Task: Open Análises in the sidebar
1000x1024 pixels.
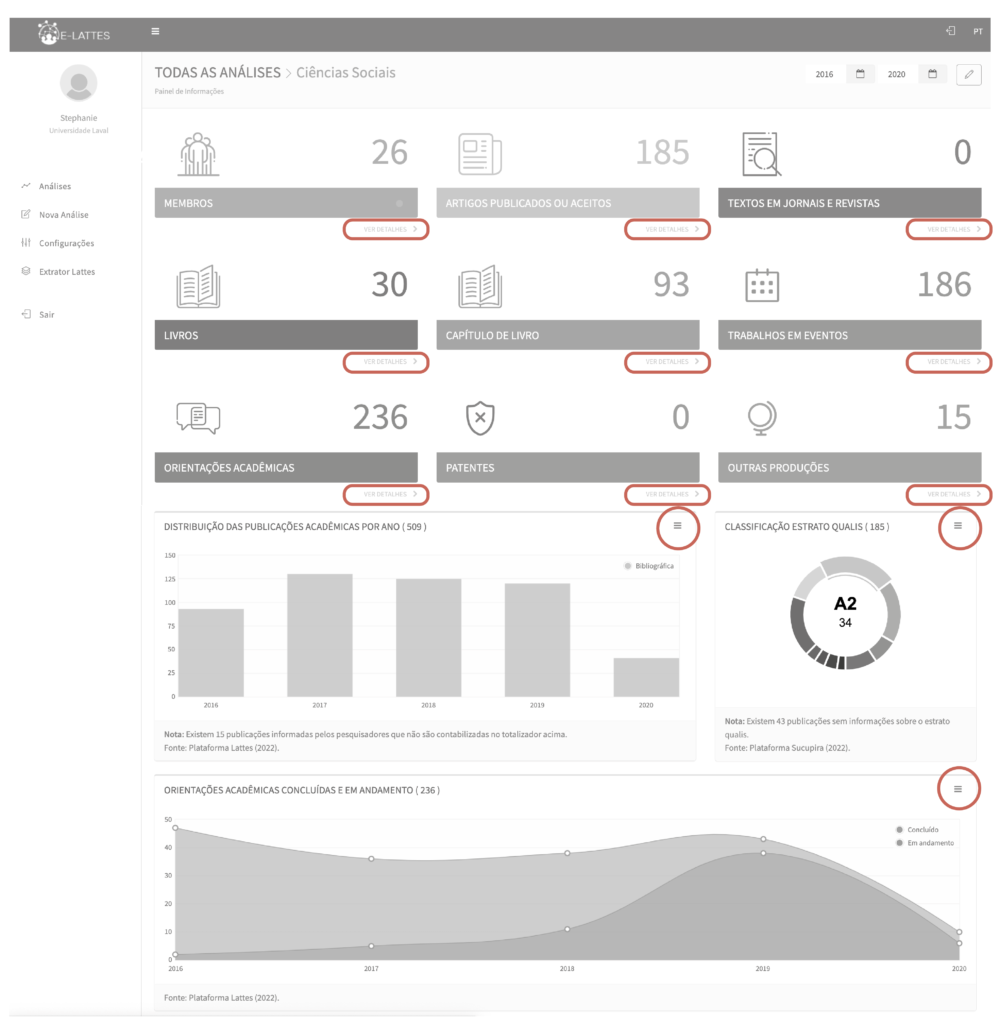Action: (54, 186)
